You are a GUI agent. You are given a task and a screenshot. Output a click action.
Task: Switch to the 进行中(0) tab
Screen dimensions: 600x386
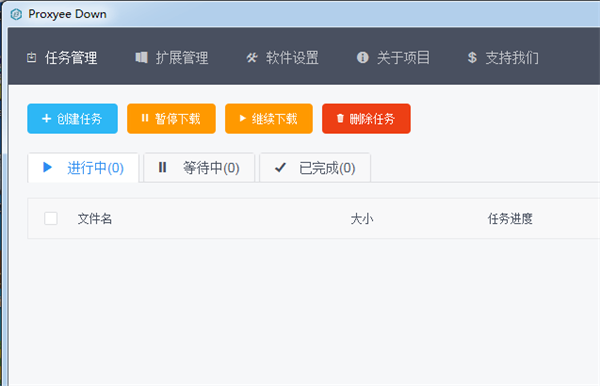tap(83, 168)
